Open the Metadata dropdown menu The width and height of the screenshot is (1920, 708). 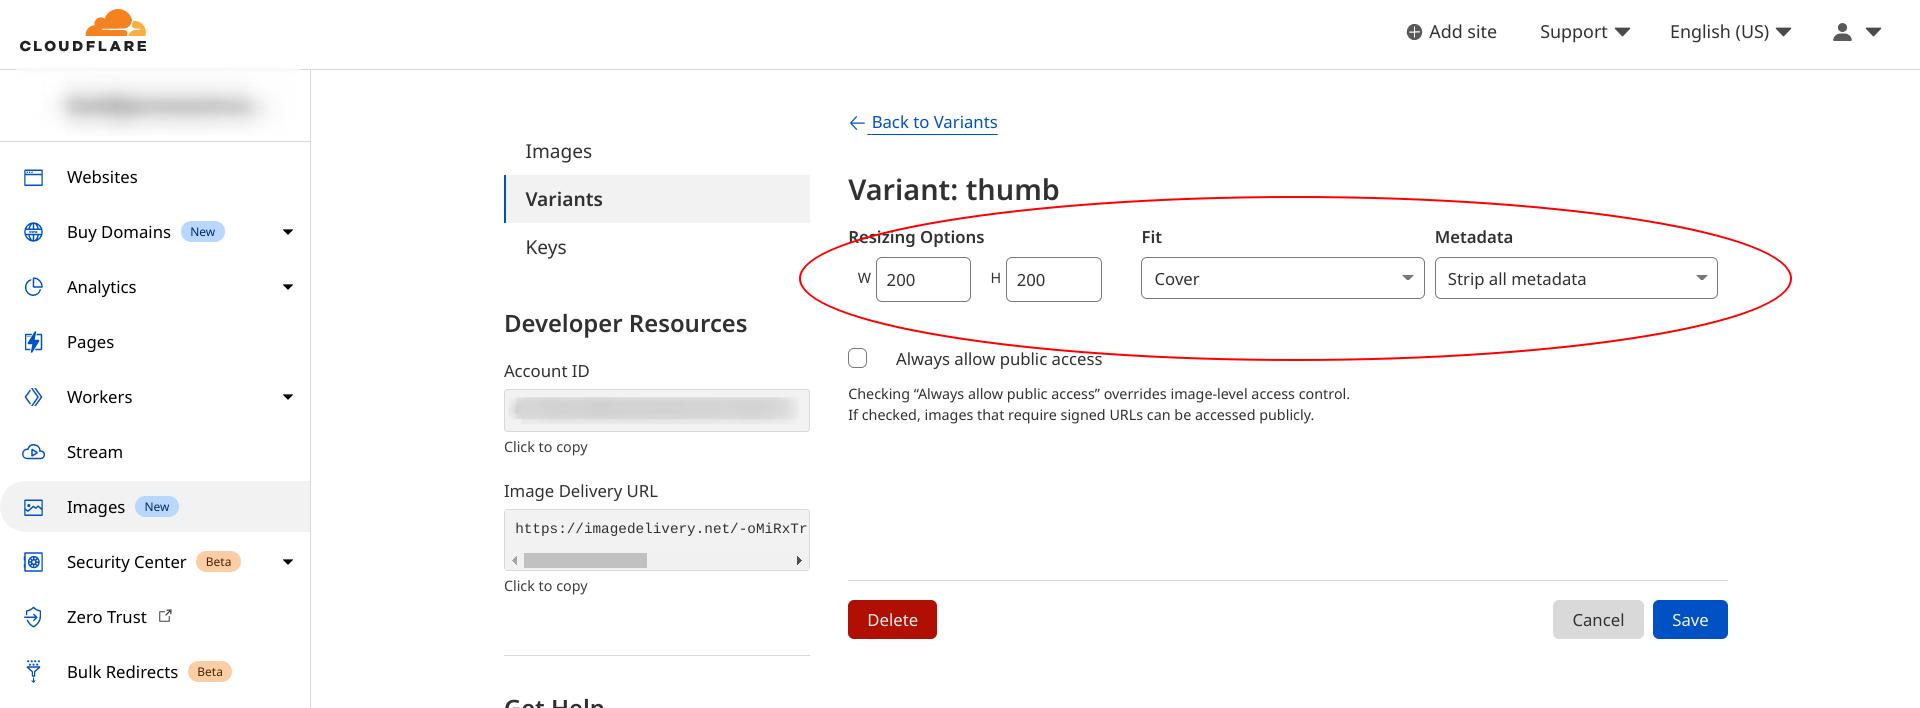coord(1575,279)
